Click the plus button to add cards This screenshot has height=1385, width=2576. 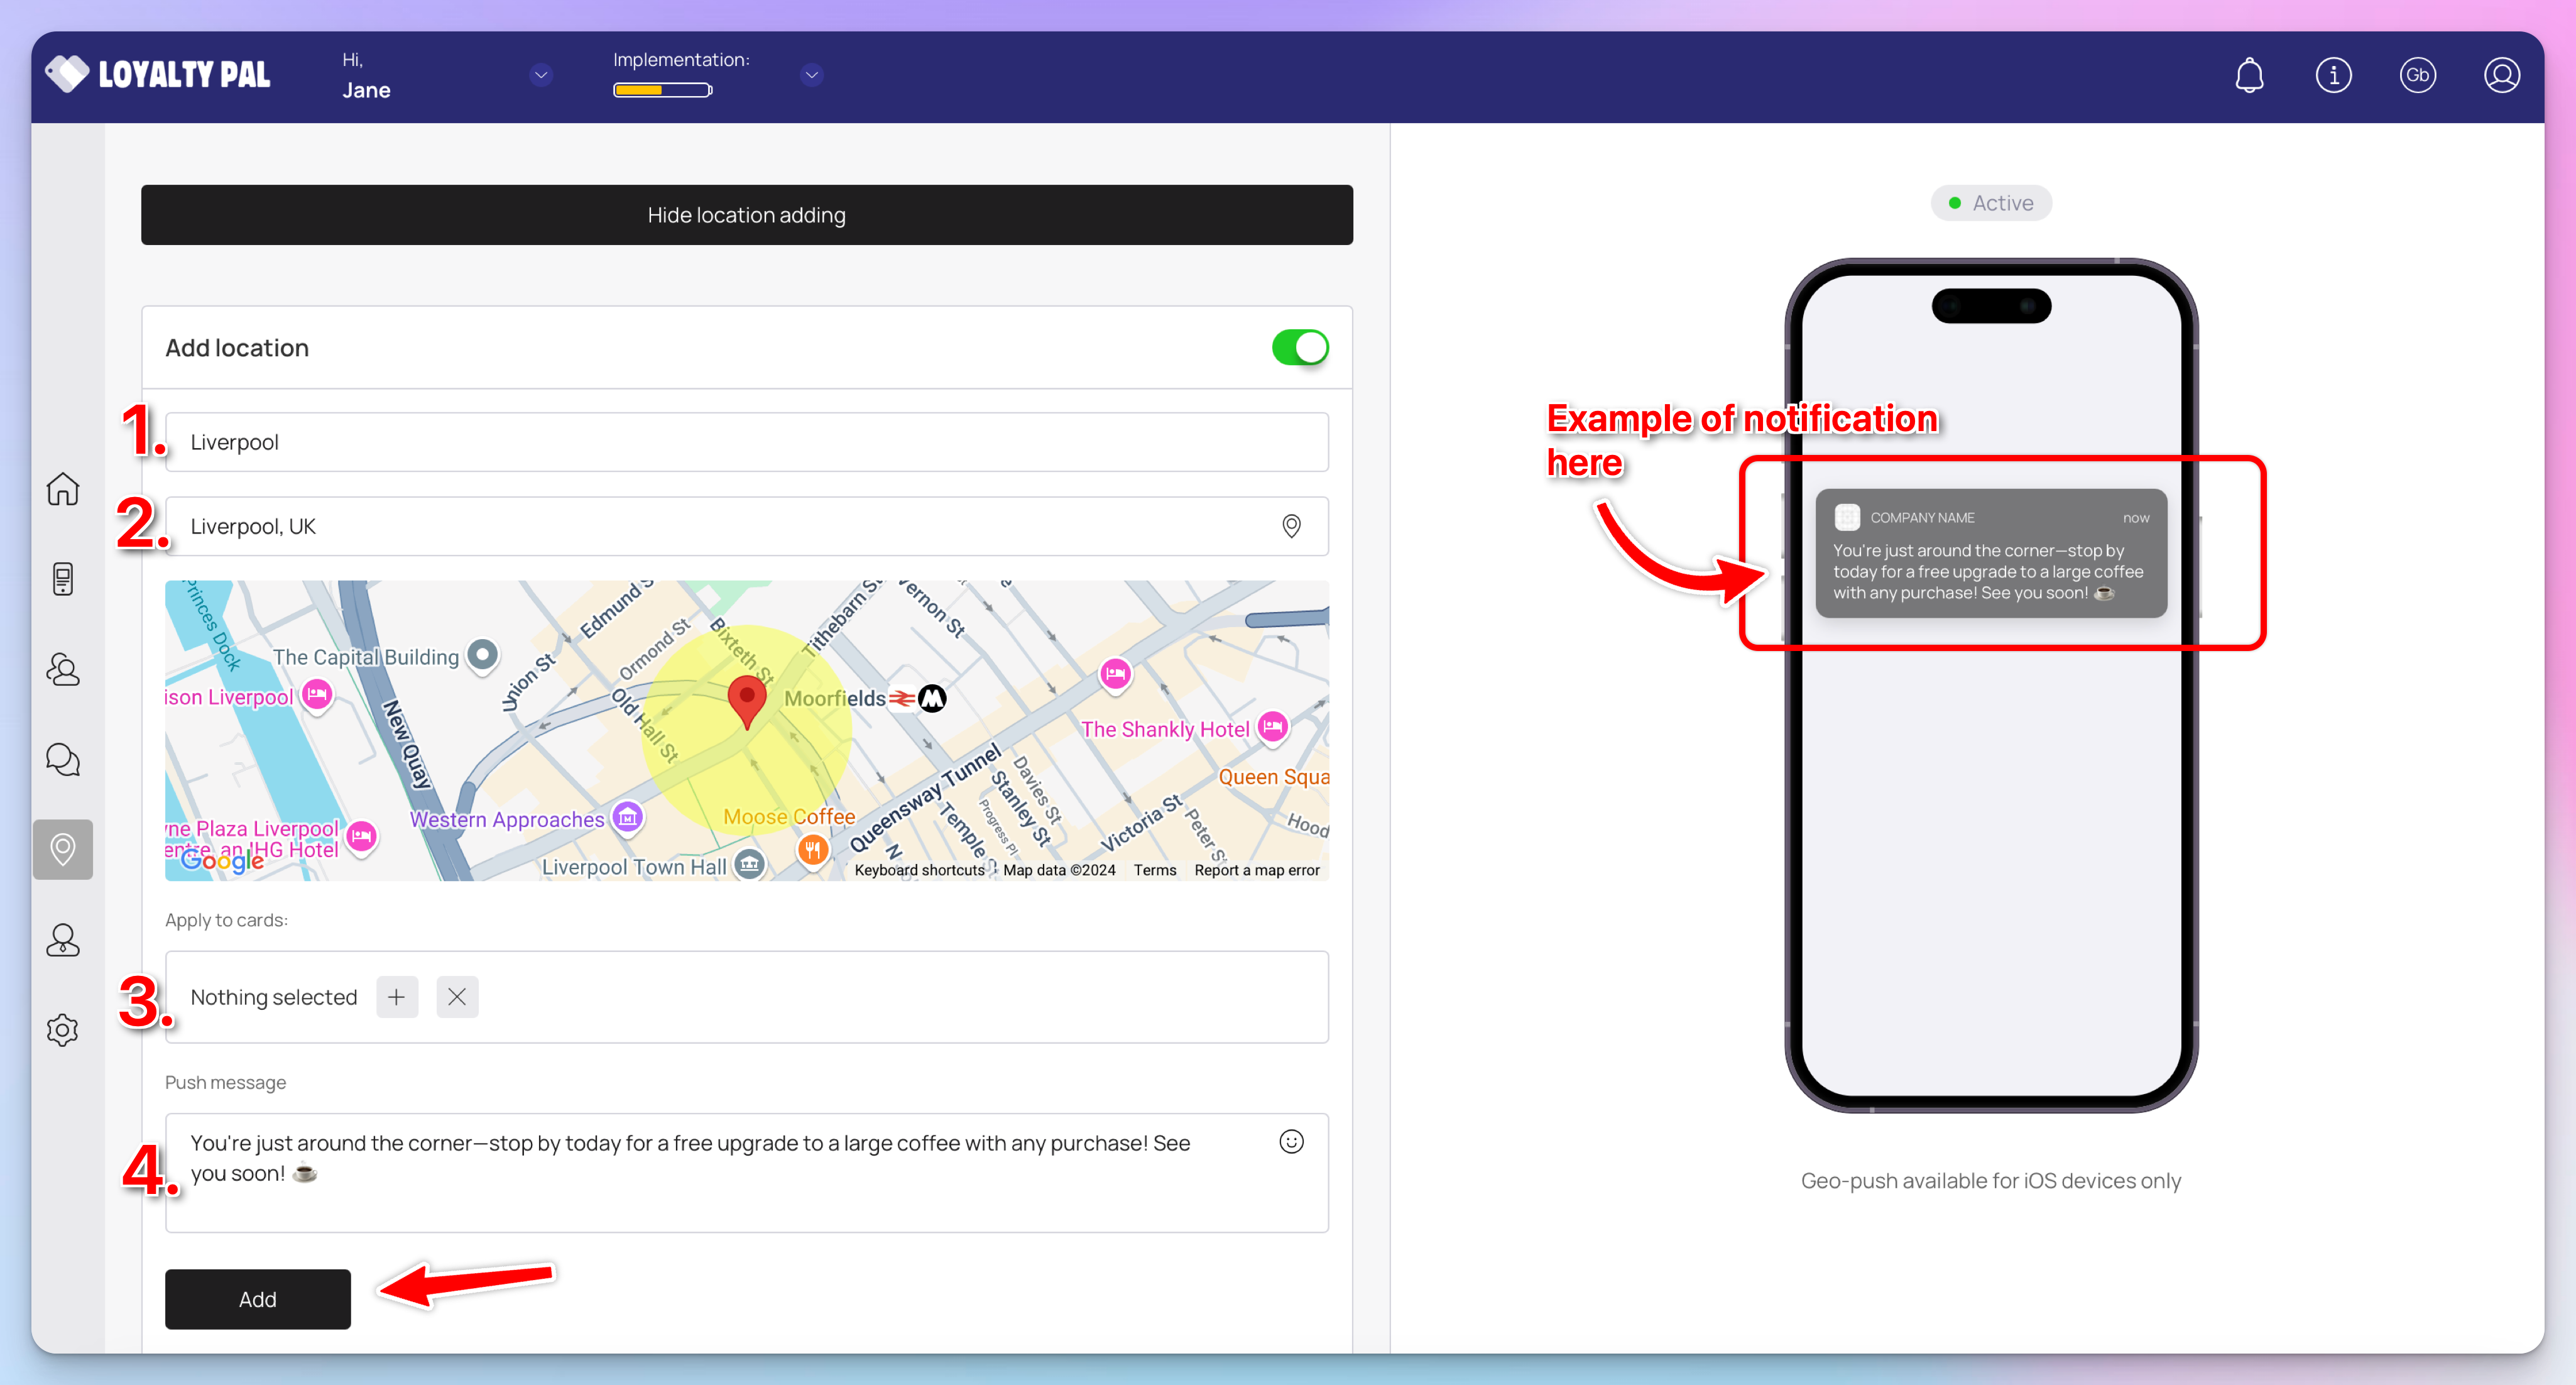(397, 997)
